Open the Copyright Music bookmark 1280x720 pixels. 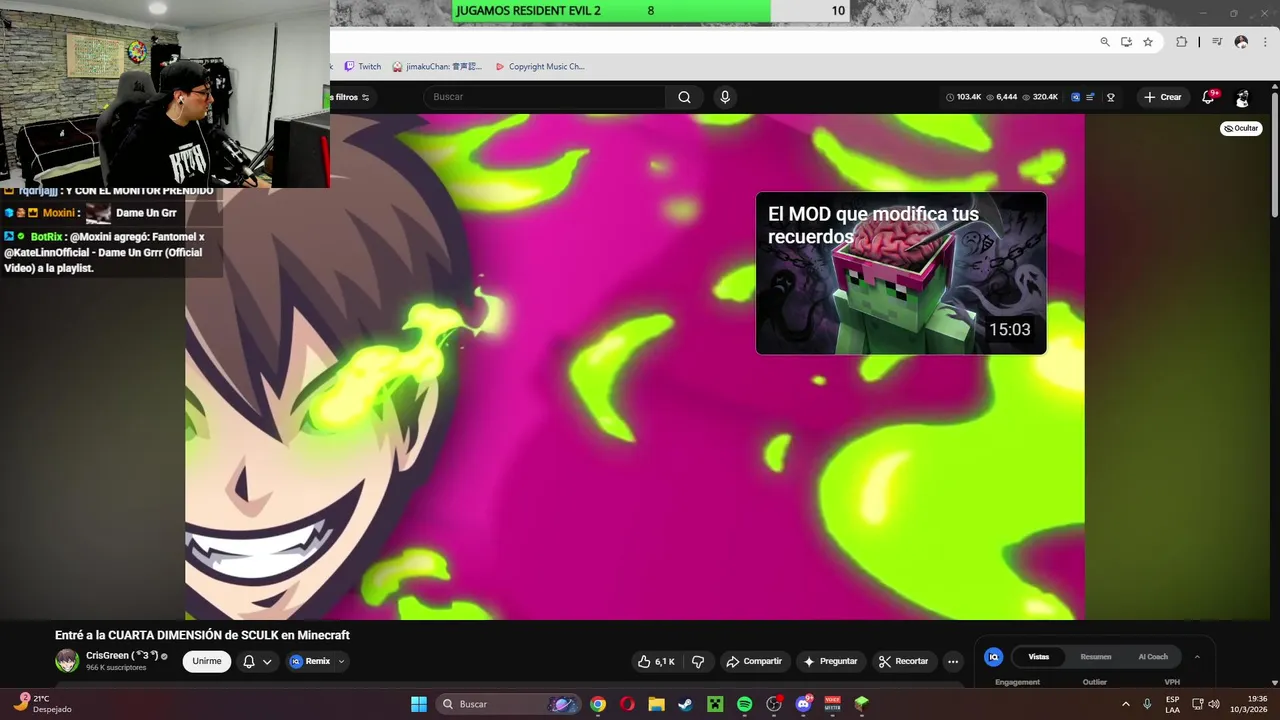point(540,67)
